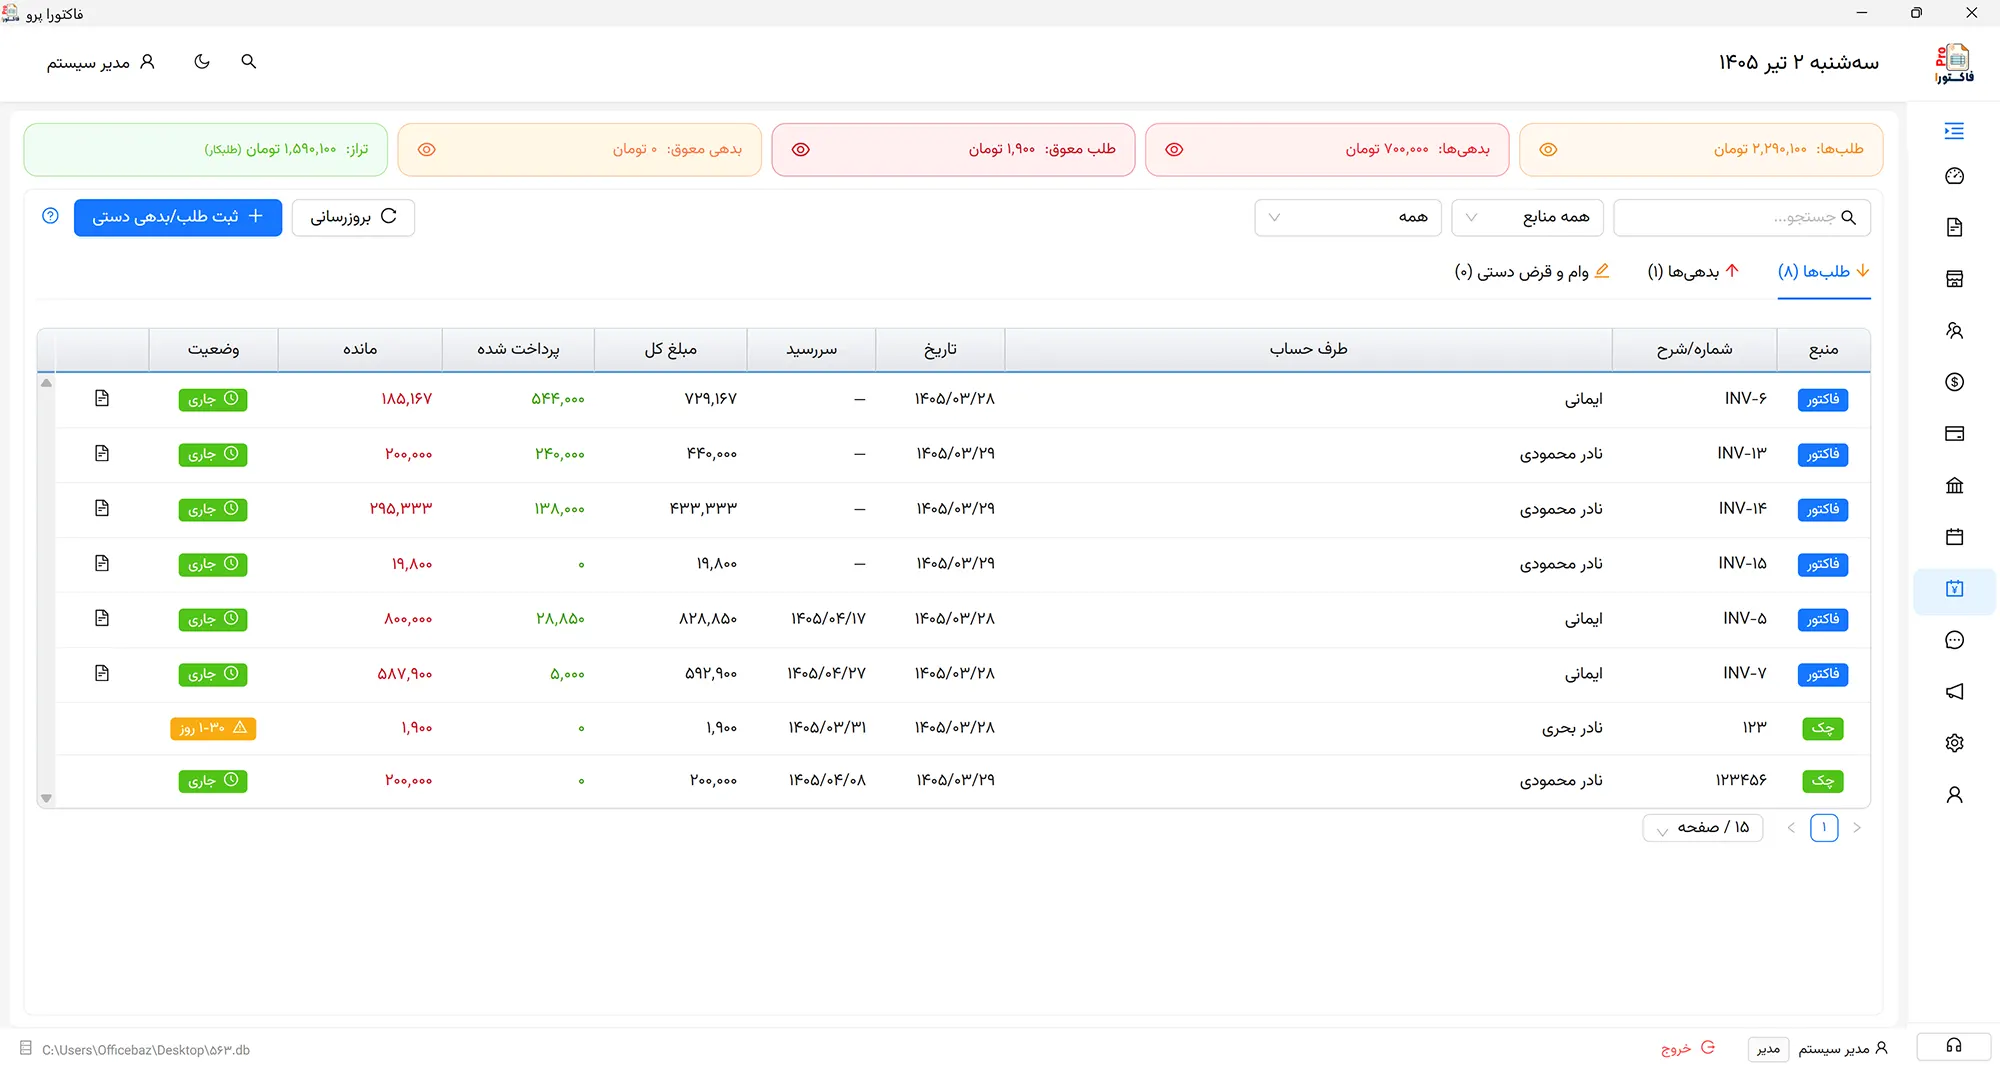The height and width of the screenshot is (1065, 2000).
Task: Expand the همه منابع source dropdown
Action: click(1527, 218)
